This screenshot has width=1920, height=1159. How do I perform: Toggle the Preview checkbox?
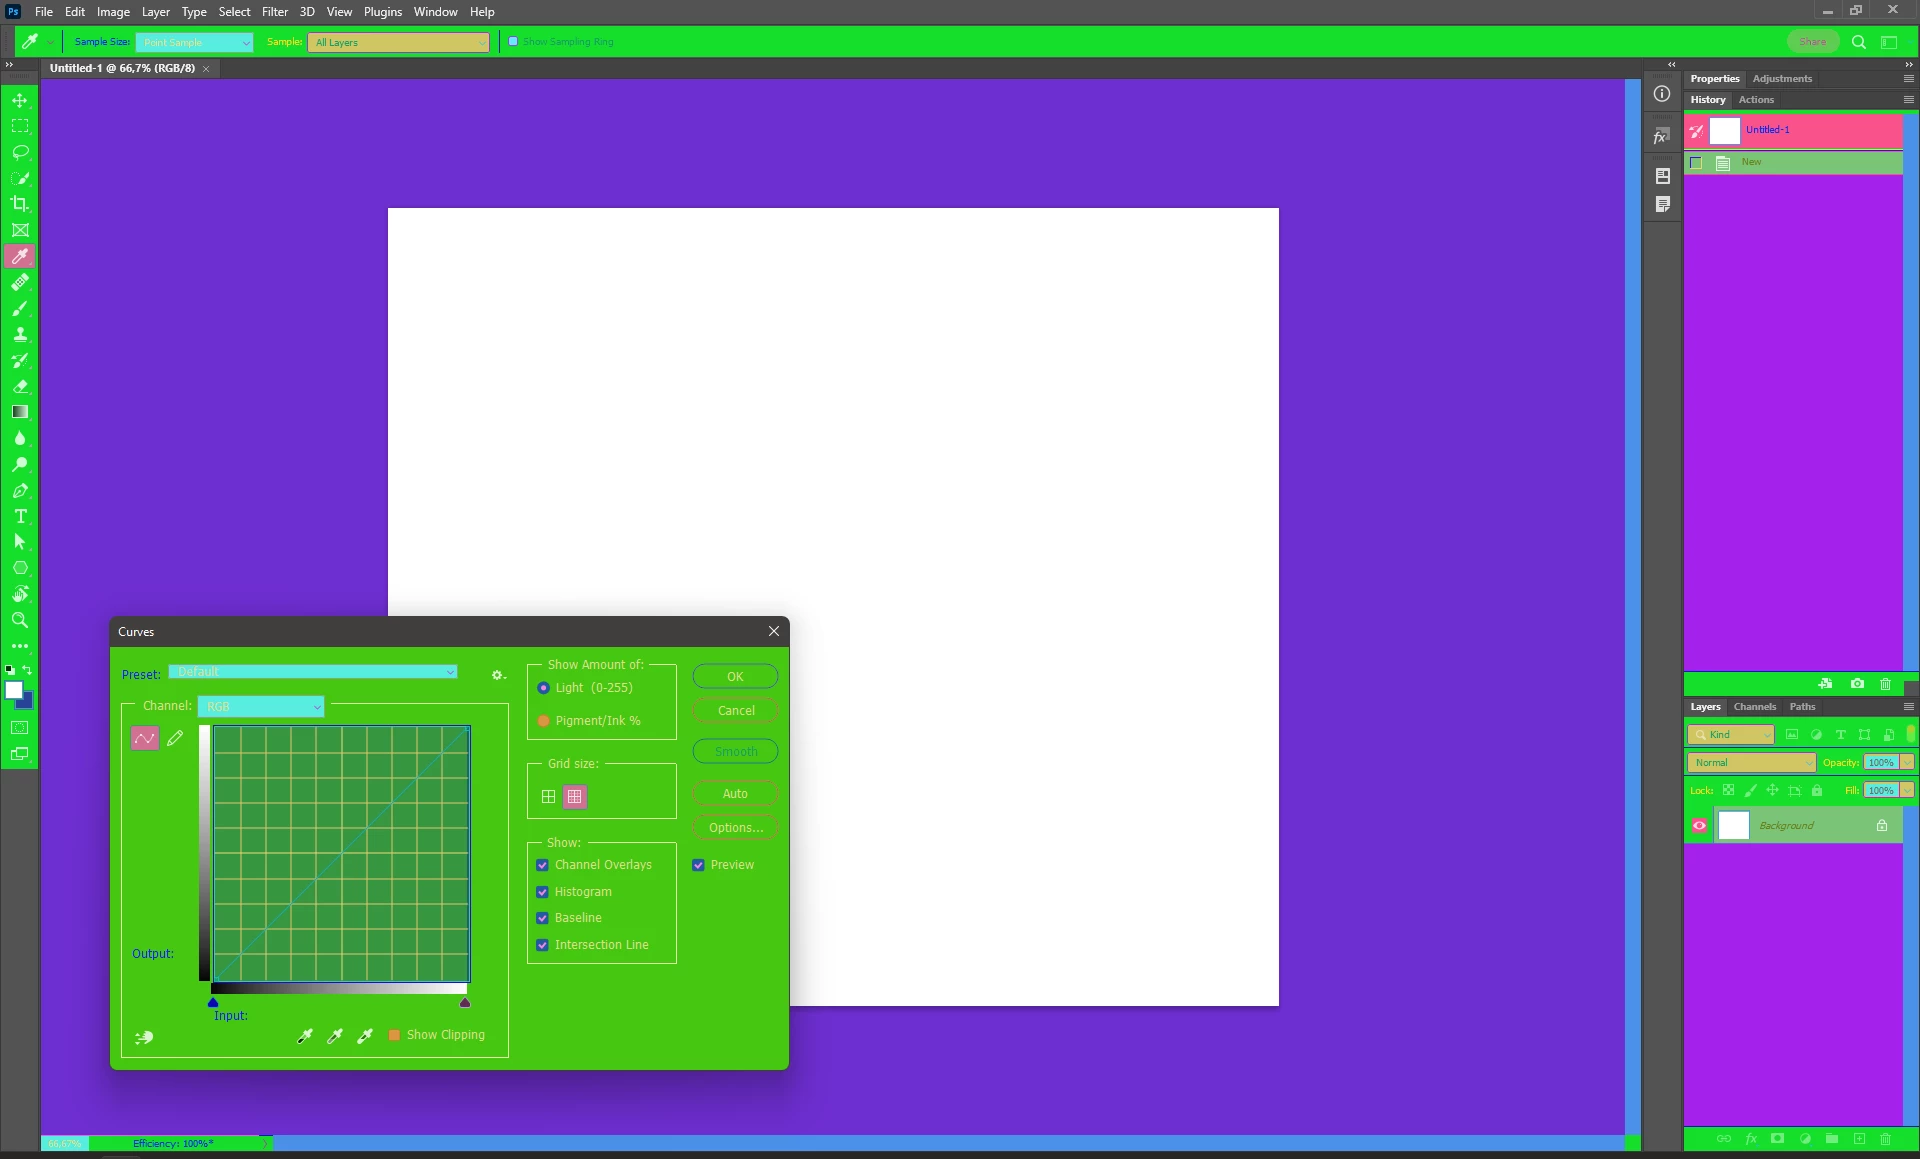[698, 865]
